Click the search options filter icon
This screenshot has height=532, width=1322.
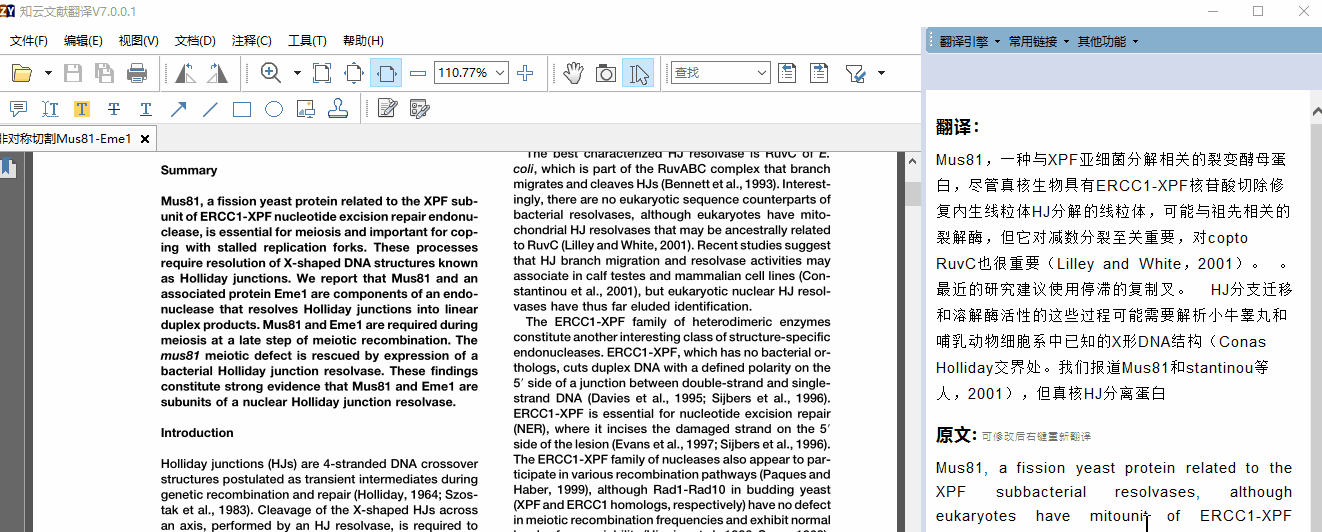pyautogui.click(x=855, y=73)
